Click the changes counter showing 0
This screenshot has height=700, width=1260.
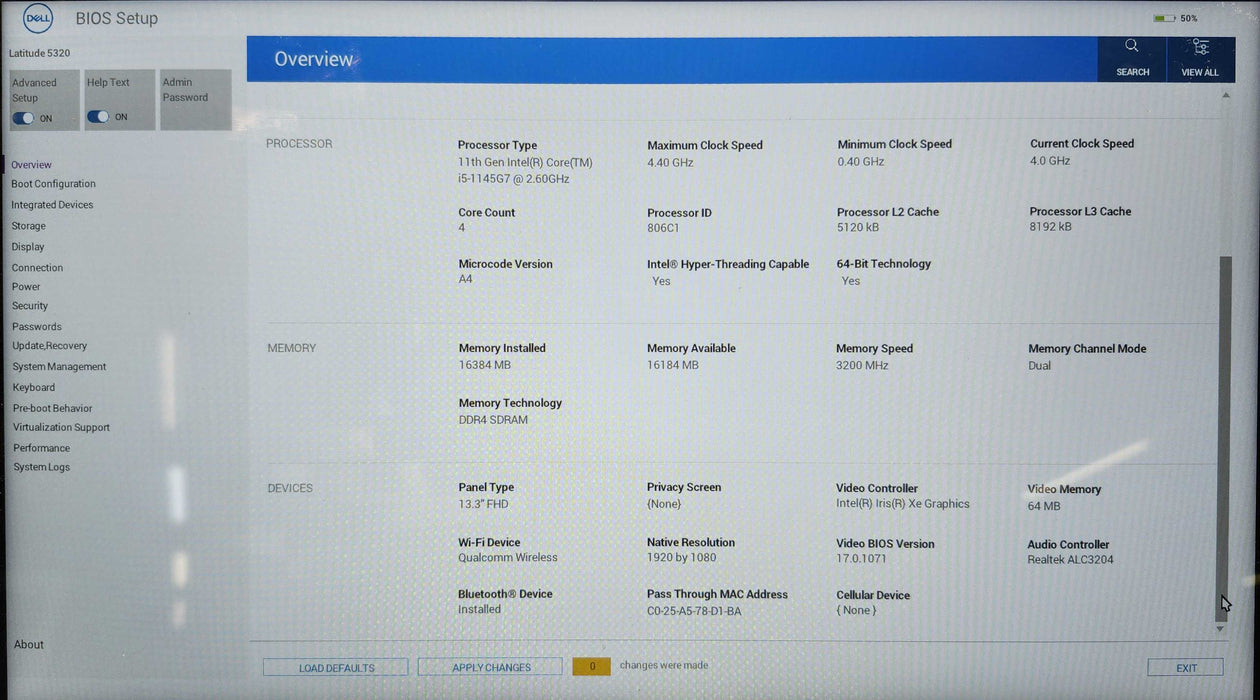(592, 666)
